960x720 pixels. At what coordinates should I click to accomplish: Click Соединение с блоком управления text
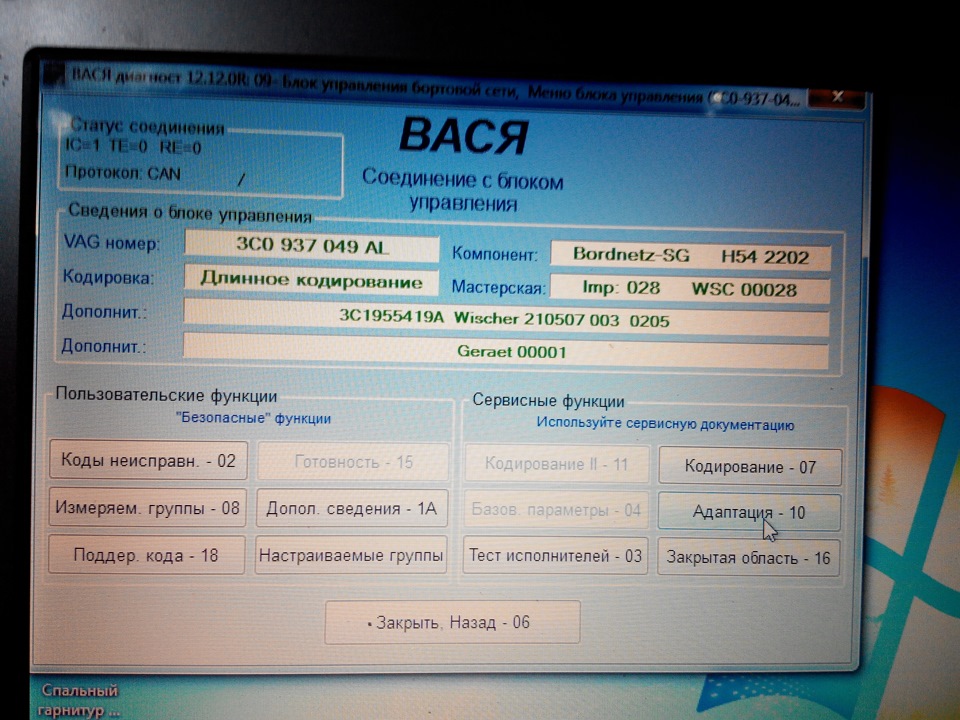[463, 190]
